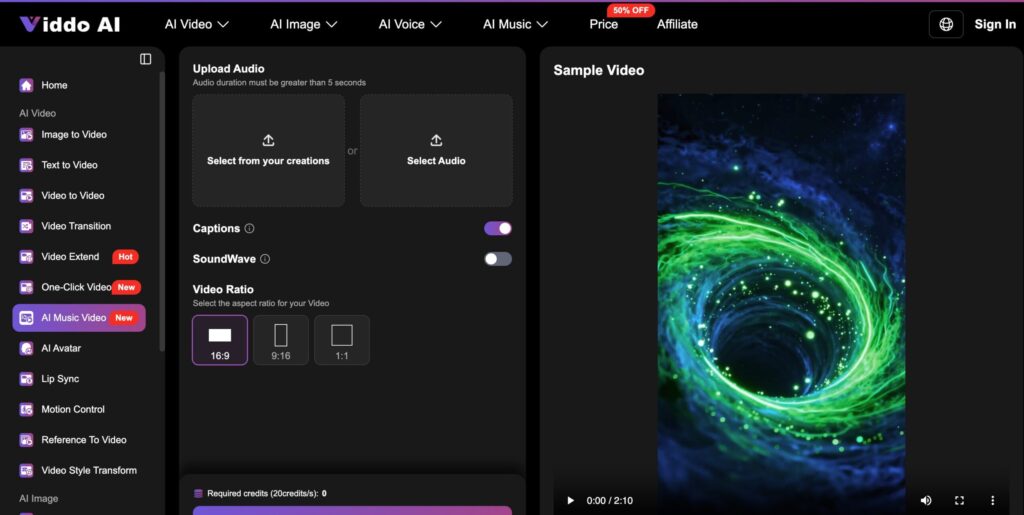
Task: Click upload icon in Select from your creations
Action: [268, 140]
